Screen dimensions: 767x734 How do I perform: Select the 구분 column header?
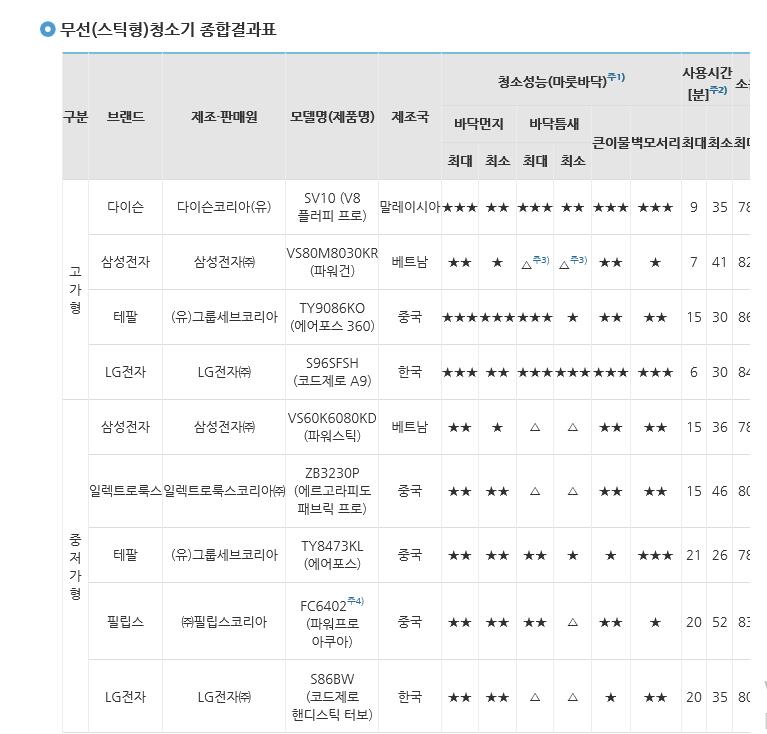click(x=75, y=116)
